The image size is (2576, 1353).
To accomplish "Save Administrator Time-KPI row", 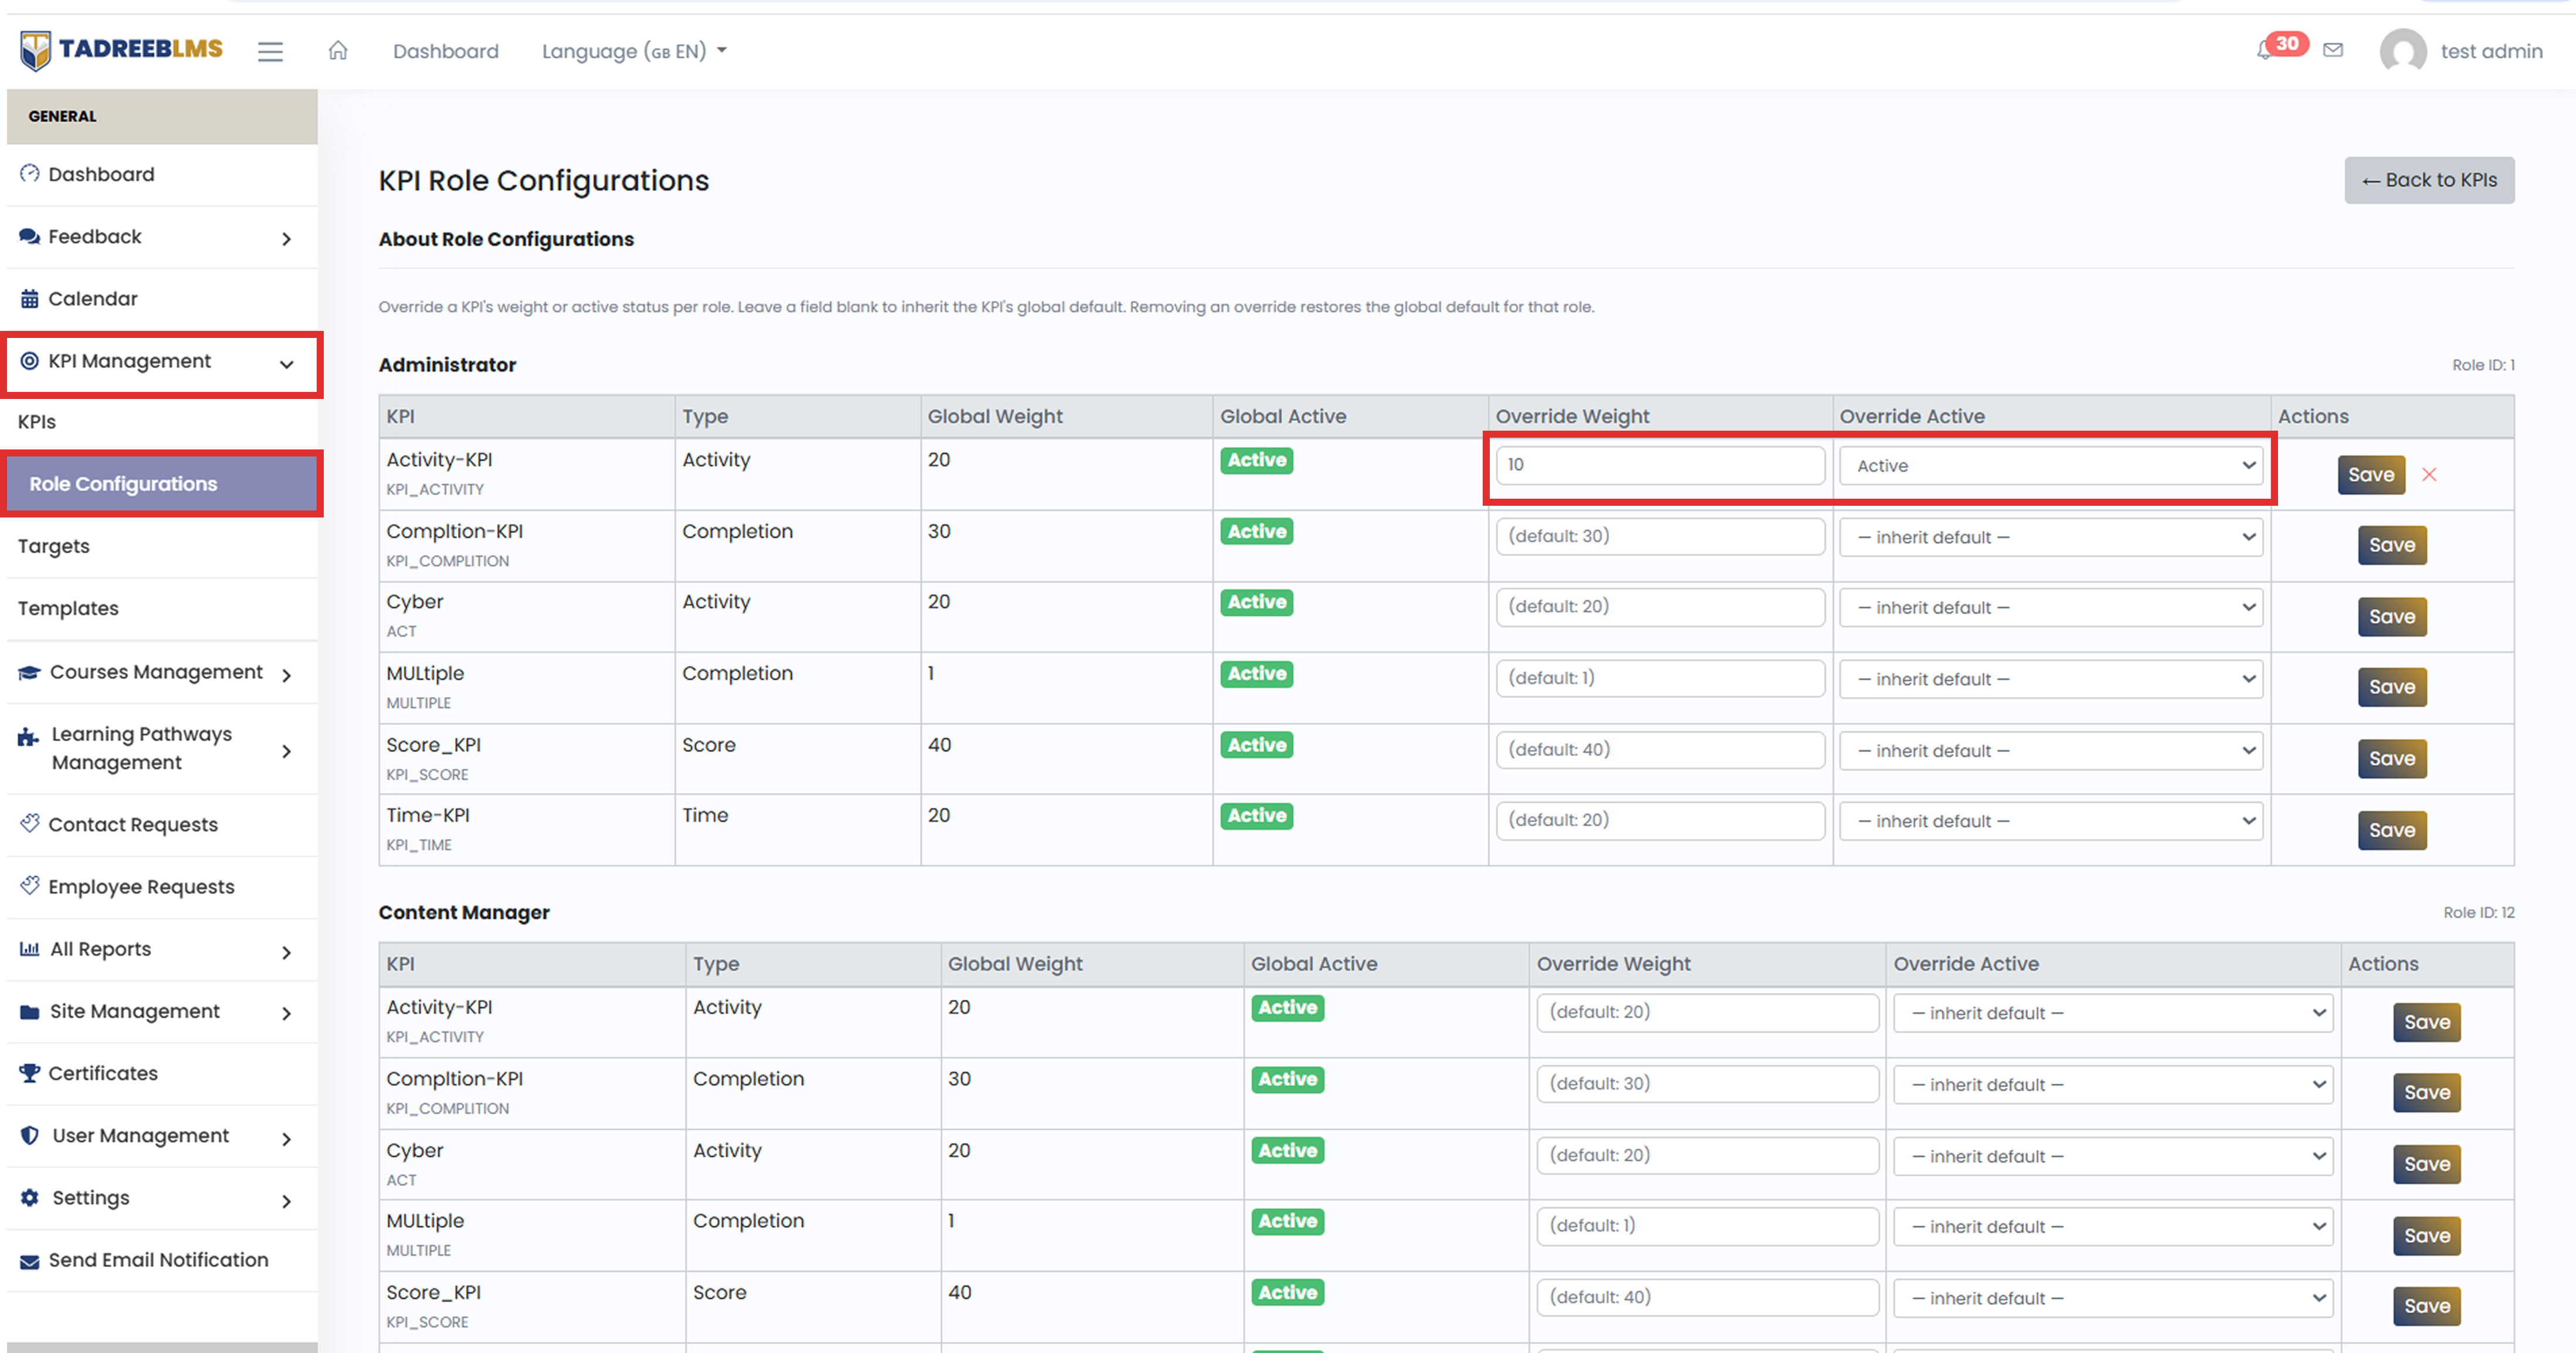I will click(2392, 830).
